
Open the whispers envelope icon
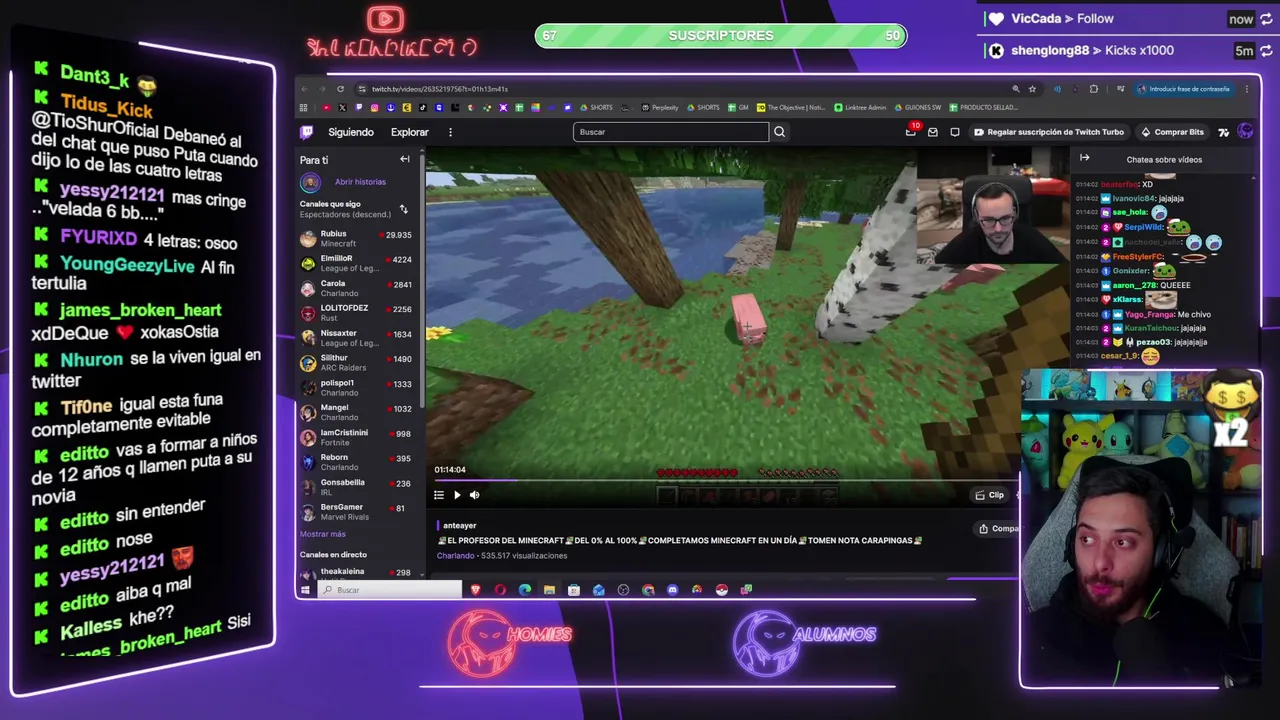pos(933,132)
